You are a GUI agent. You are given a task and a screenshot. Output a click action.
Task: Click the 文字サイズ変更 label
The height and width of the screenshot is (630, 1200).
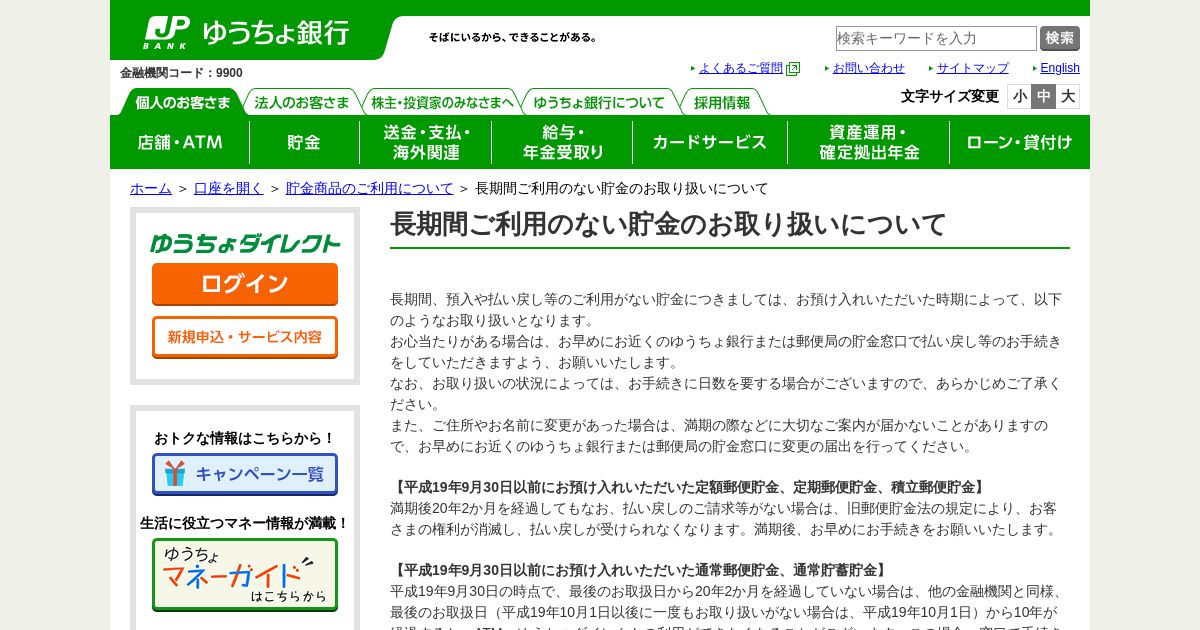tap(950, 96)
